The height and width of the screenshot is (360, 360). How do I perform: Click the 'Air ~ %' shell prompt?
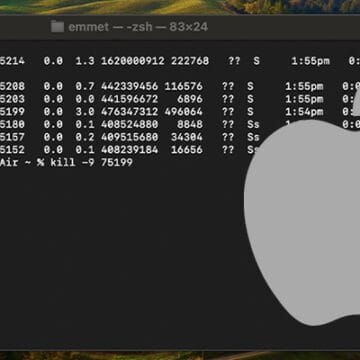[x=22, y=162]
